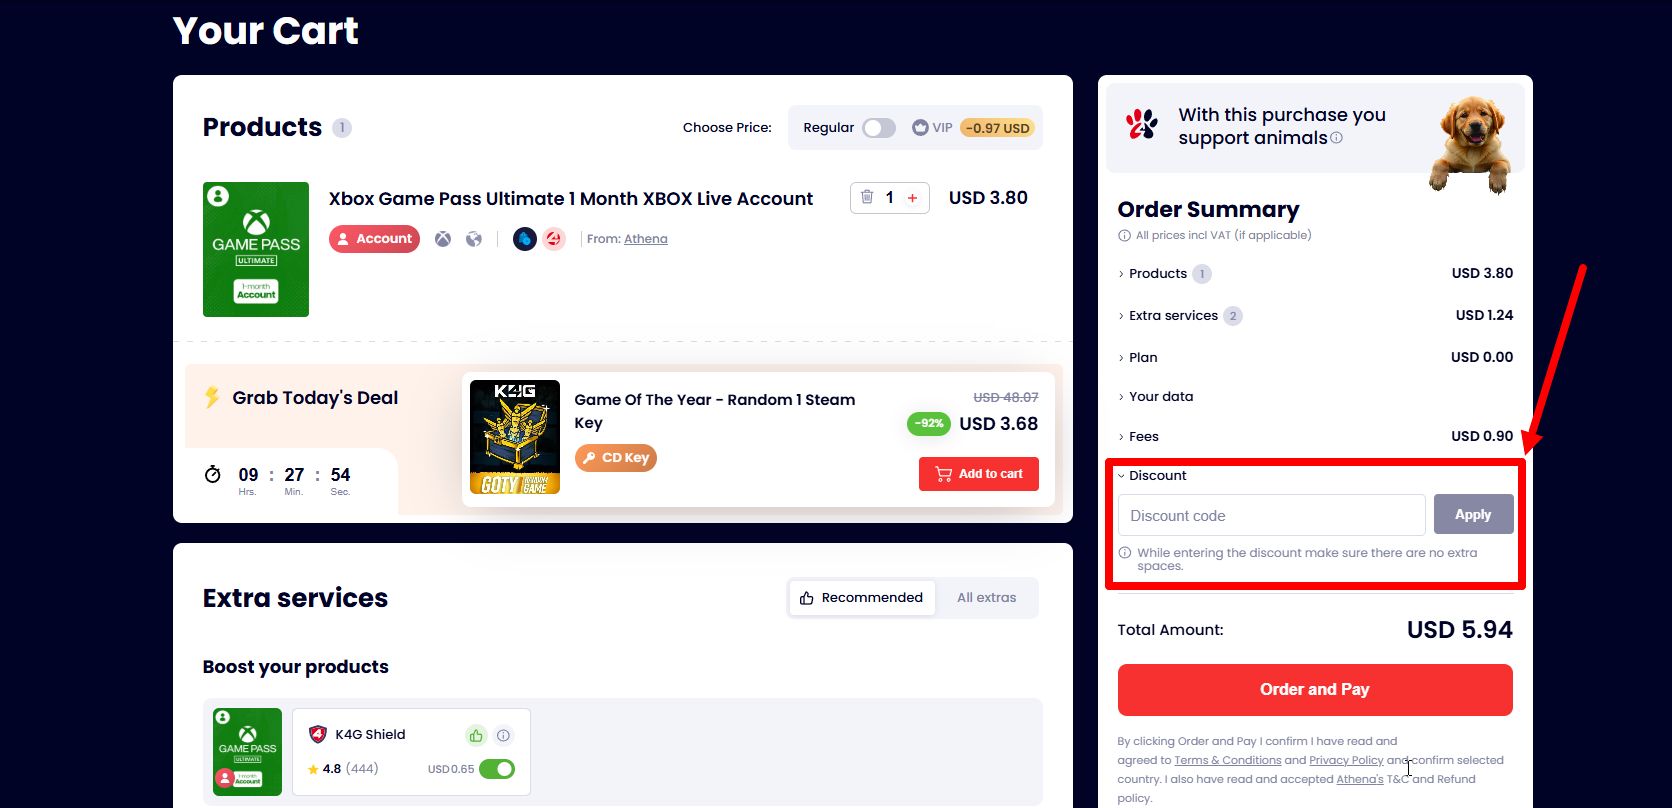The width and height of the screenshot is (1672, 808).
Task: Disable the K4G Shield toggle
Action: 497,769
